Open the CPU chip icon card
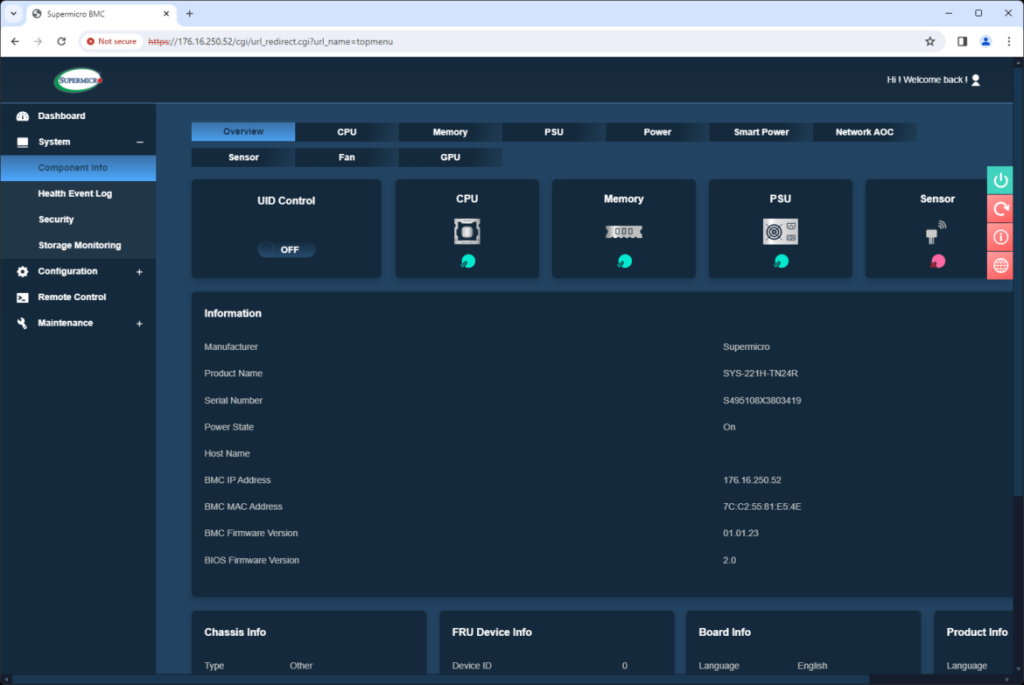The height and width of the screenshot is (685, 1024). (467, 231)
